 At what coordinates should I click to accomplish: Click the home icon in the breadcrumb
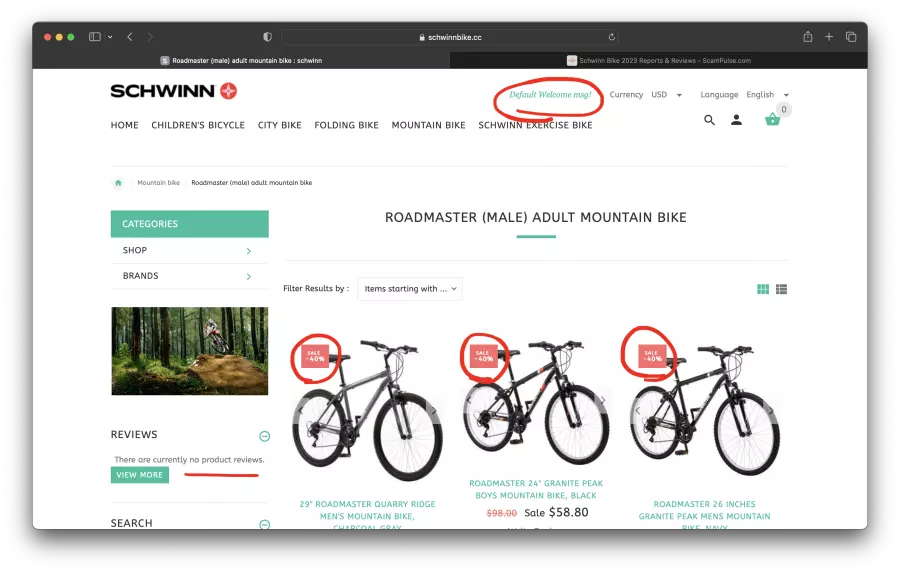(x=118, y=183)
